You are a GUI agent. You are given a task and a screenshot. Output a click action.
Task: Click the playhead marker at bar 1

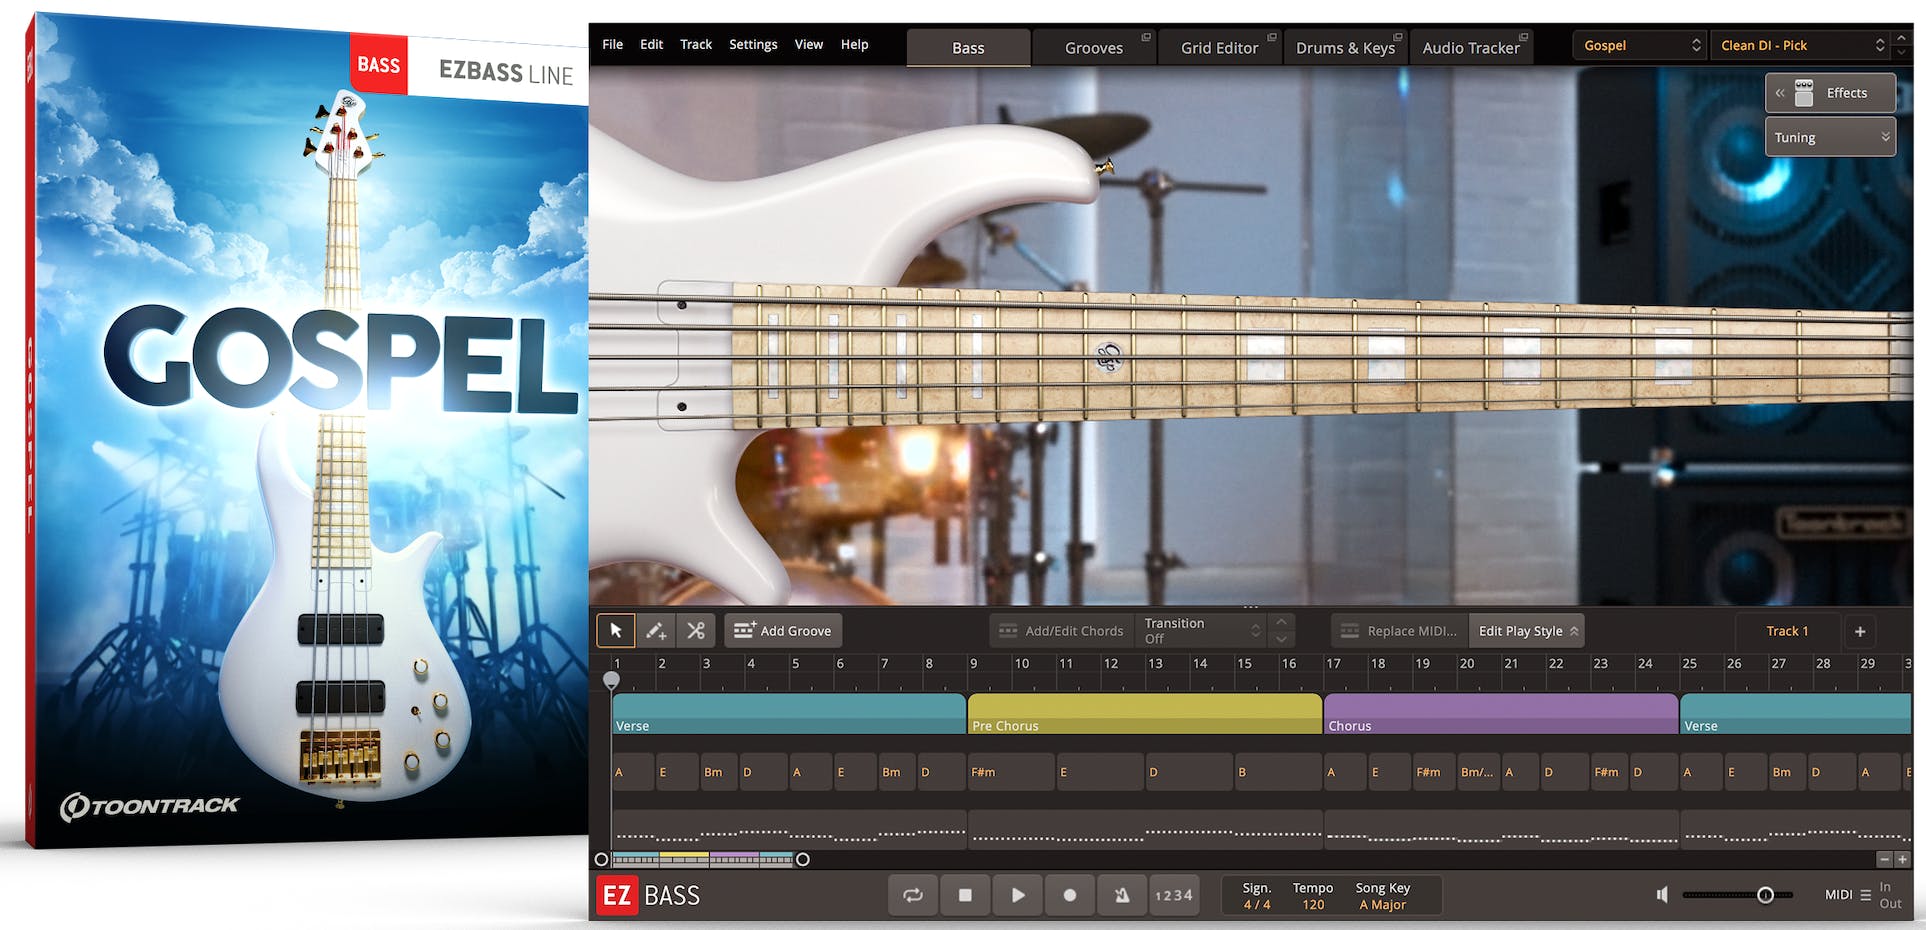click(611, 680)
